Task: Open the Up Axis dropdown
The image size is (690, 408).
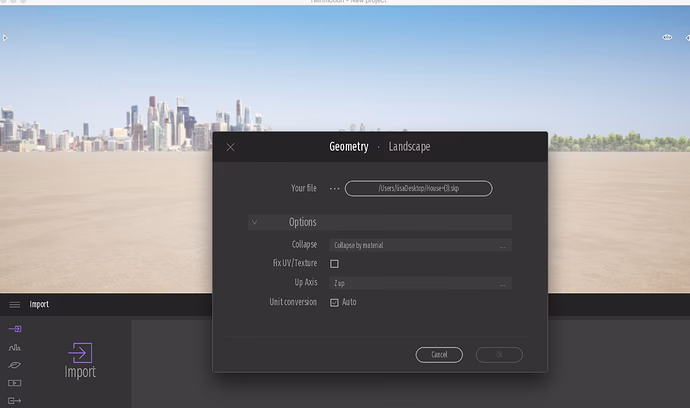Action: pyautogui.click(x=420, y=283)
